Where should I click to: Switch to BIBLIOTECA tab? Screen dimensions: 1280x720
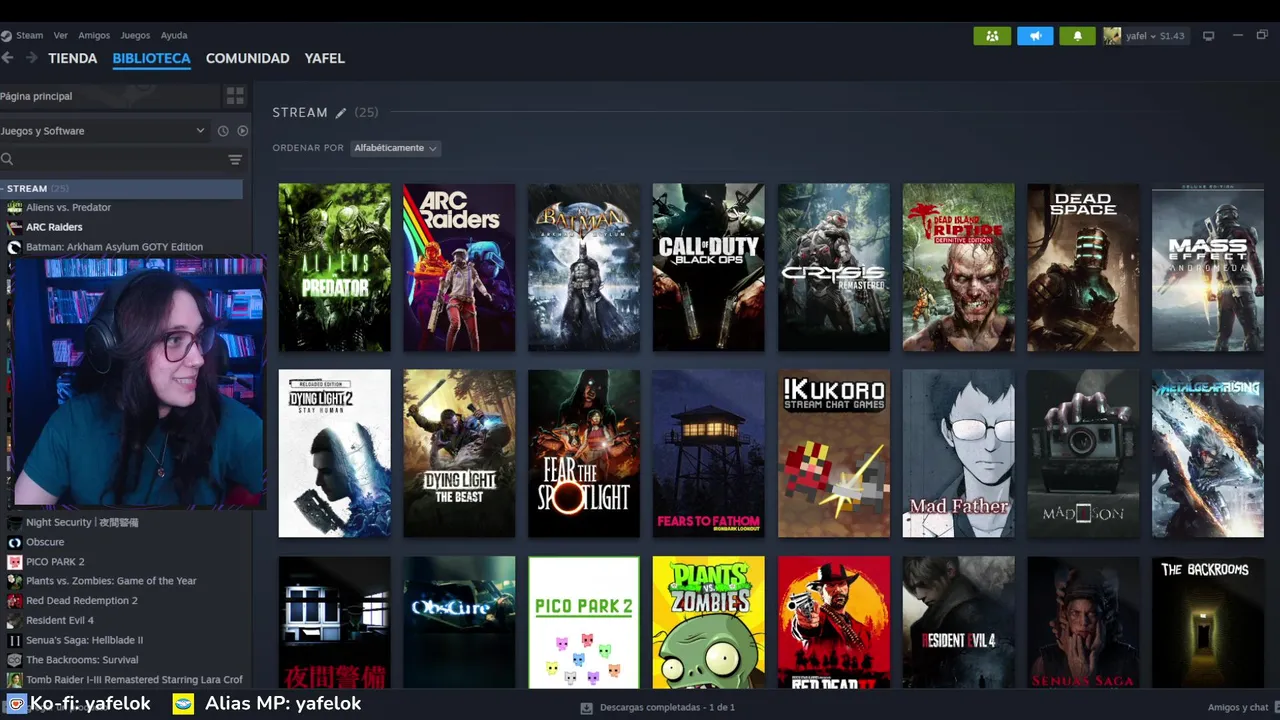coord(151,58)
